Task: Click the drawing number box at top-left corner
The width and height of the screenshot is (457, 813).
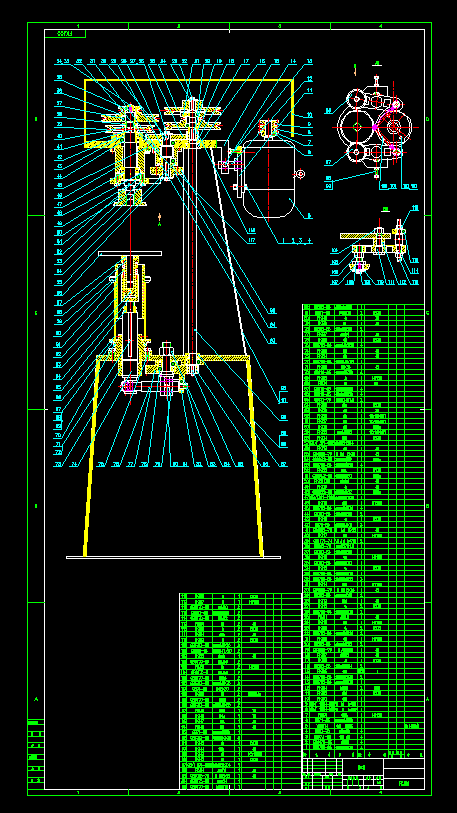Action: tap(65, 34)
